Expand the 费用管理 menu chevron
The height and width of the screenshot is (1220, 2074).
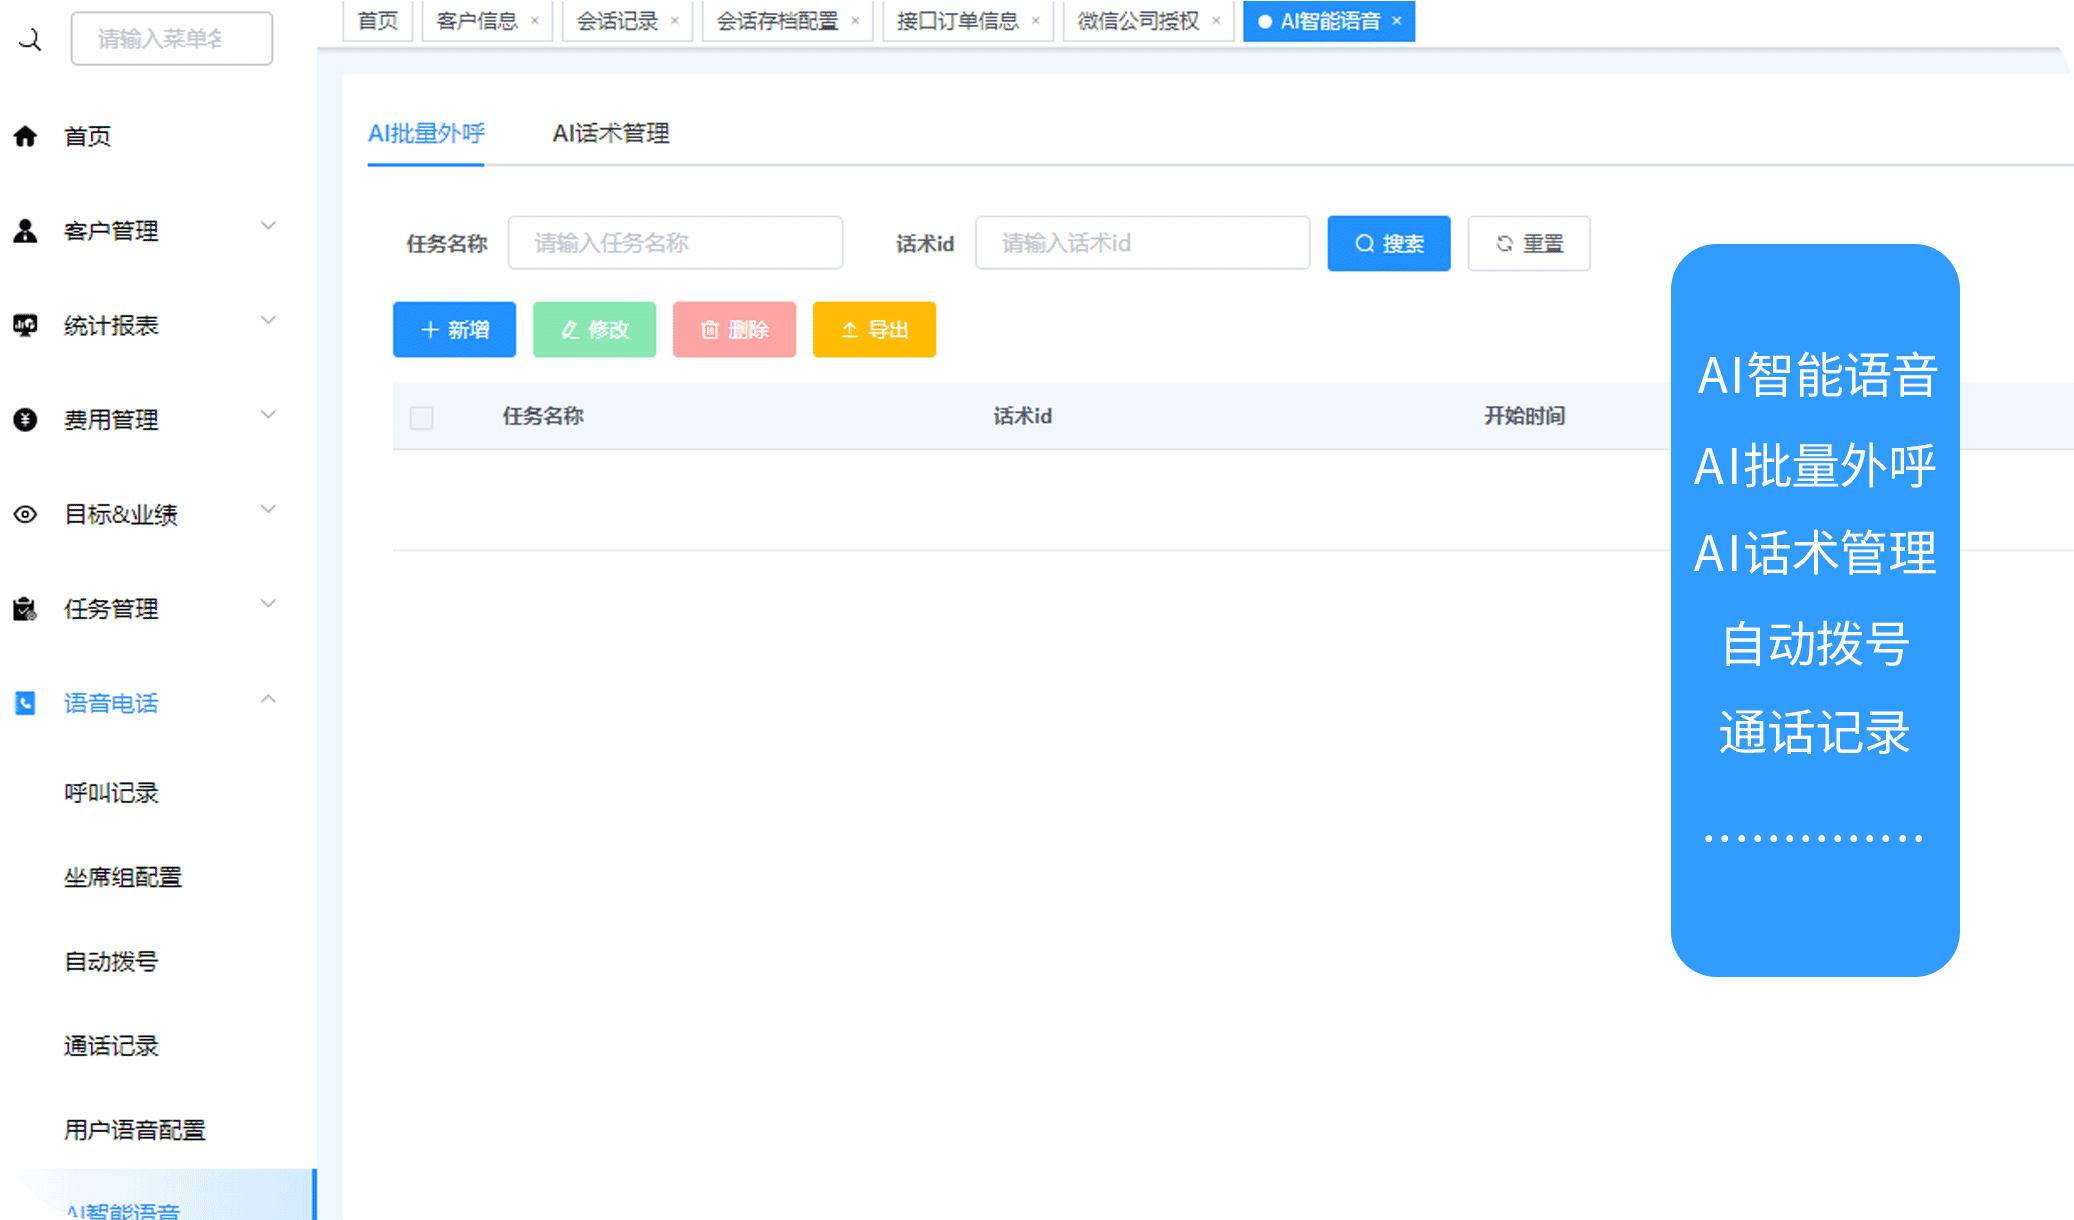coord(268,415)
